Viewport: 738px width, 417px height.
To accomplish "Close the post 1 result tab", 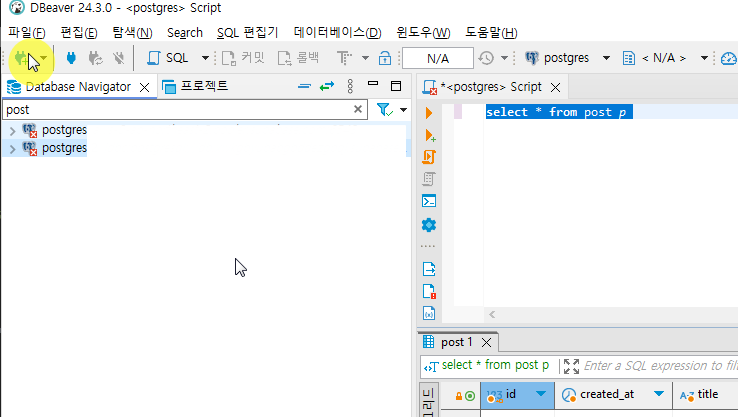I will coord(487,342).
